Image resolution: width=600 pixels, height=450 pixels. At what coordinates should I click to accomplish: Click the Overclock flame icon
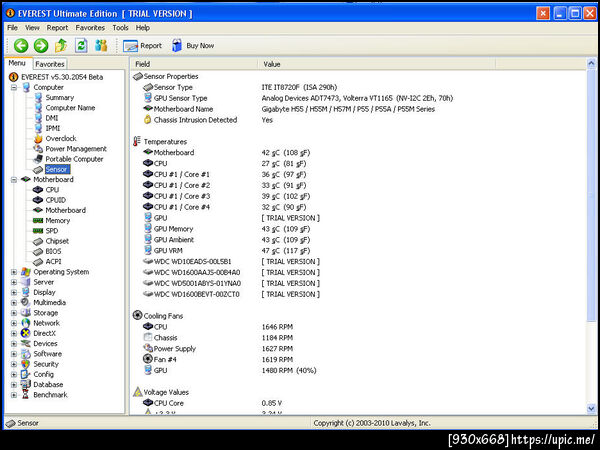point(38,139)
